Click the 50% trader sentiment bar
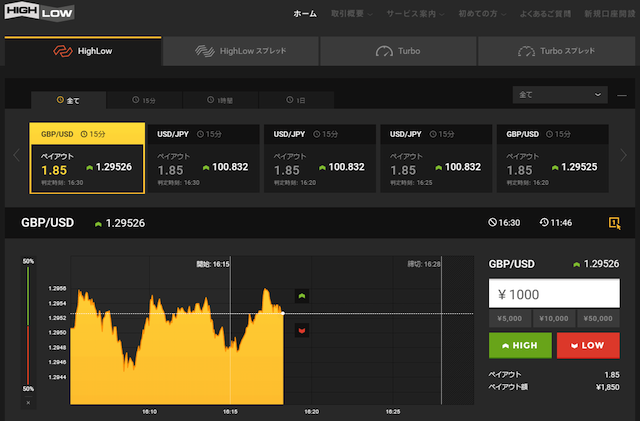Image resolution: width=640 pixels, height=421 pixels. (28, 325)
